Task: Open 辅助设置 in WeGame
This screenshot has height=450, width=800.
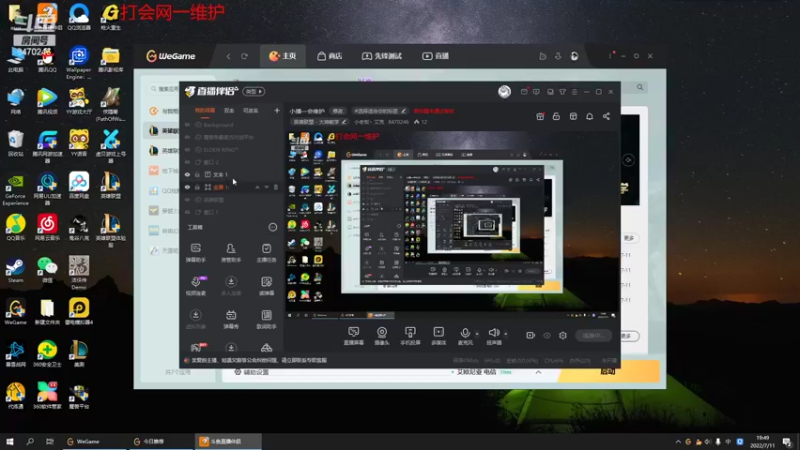Action: [252, 372]
